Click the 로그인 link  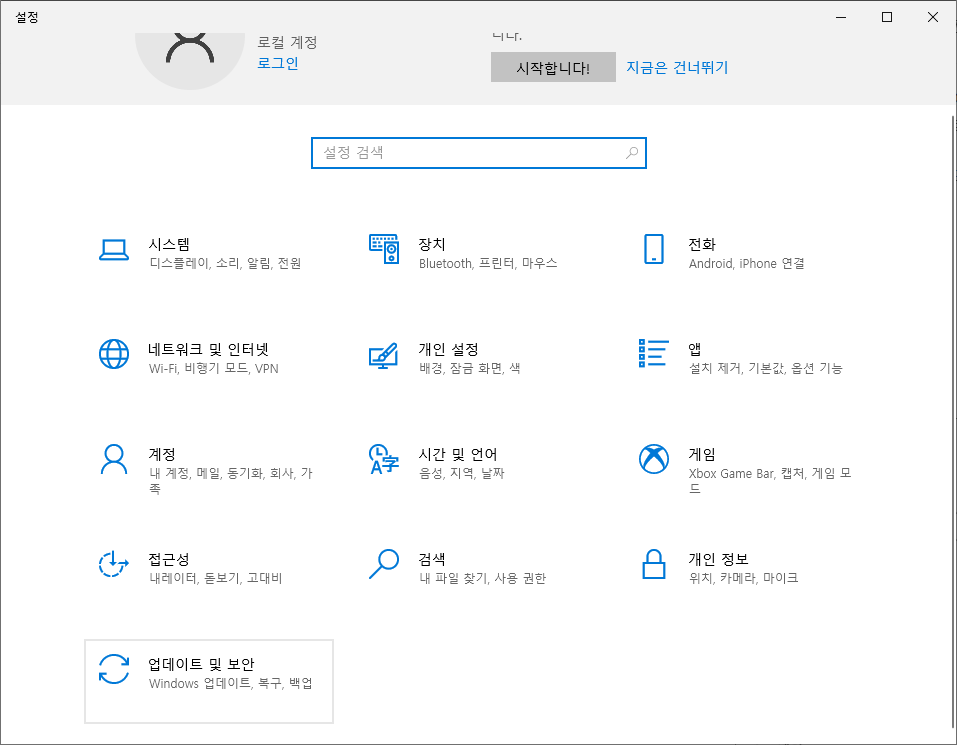278,63
